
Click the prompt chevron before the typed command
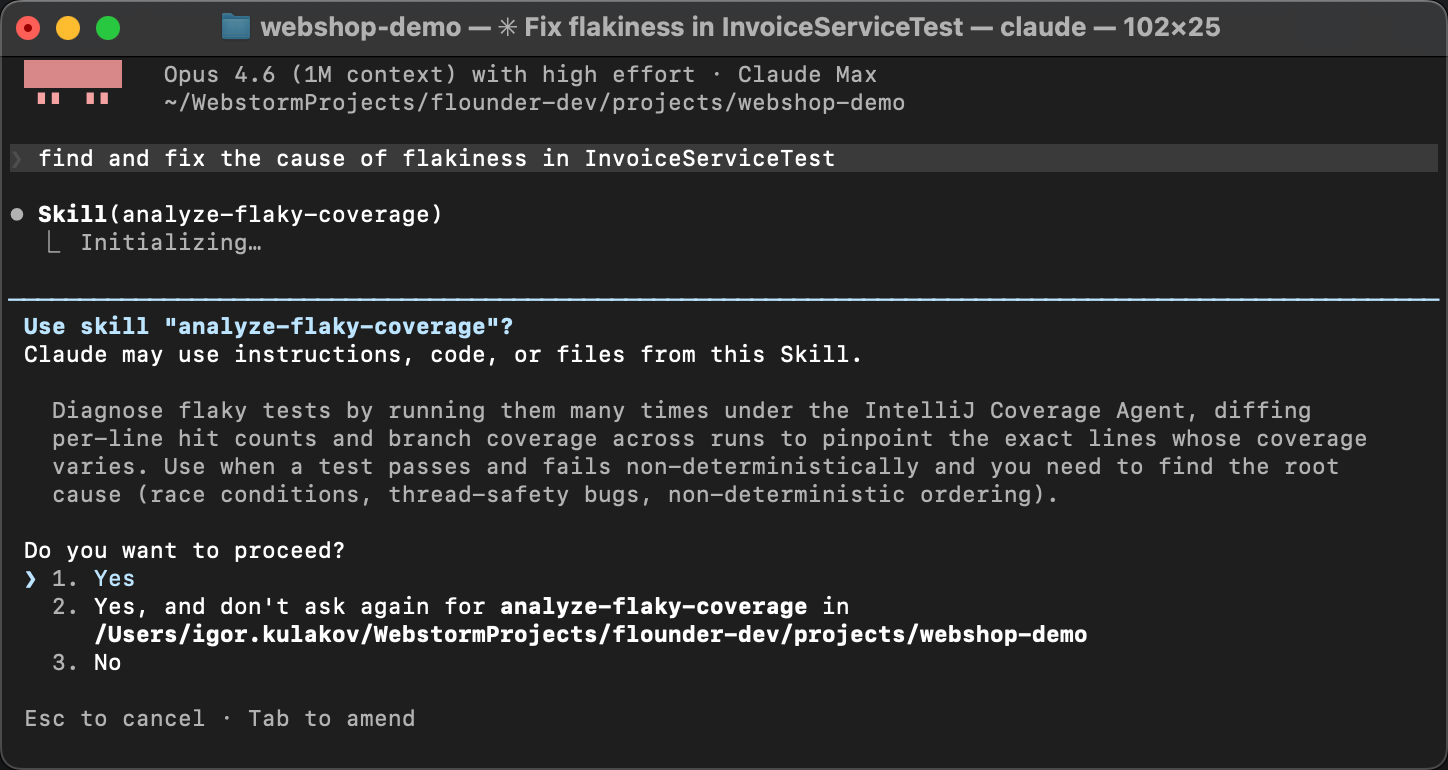pyautogui.click(x=17, y=158)
